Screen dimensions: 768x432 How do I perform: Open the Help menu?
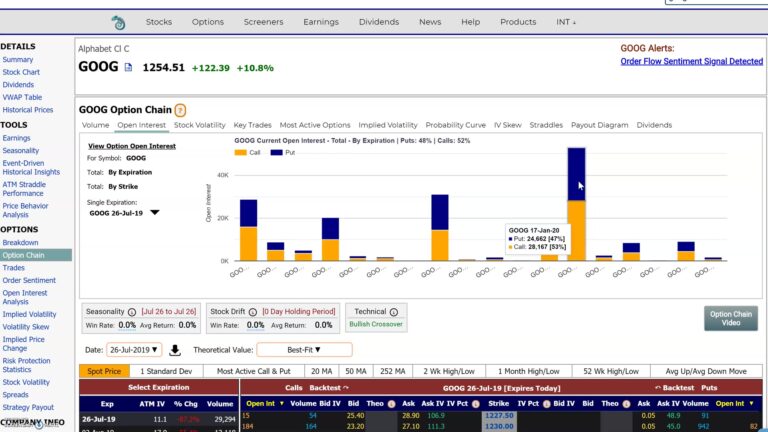(x=470, y=22)
